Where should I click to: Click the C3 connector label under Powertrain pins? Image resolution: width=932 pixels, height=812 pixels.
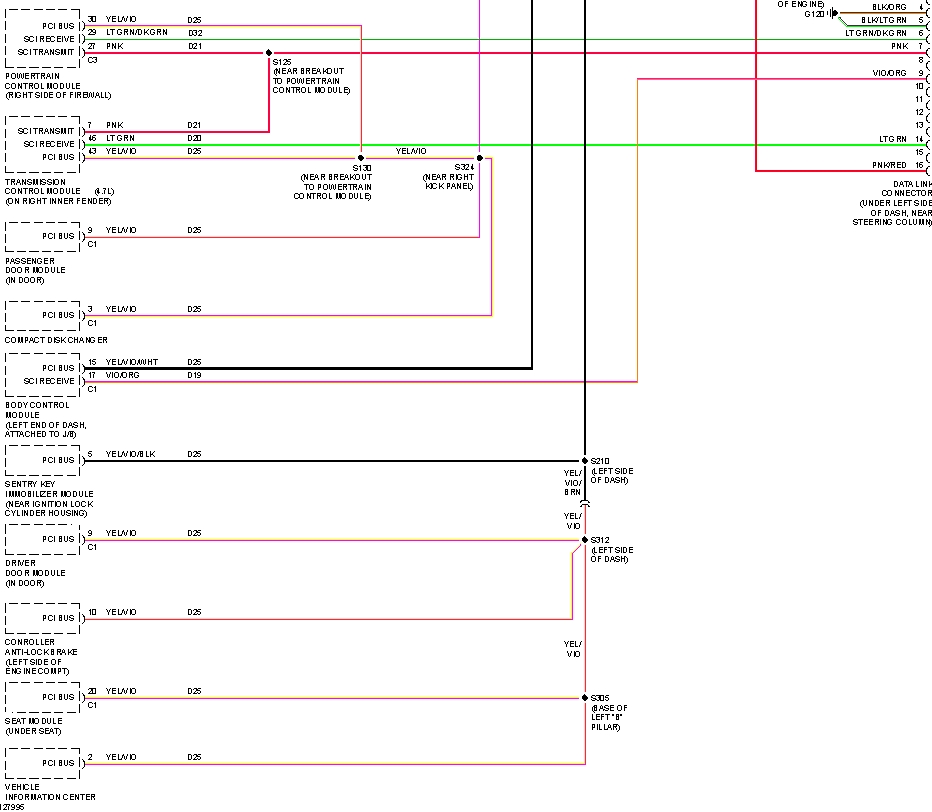point(92,60)
